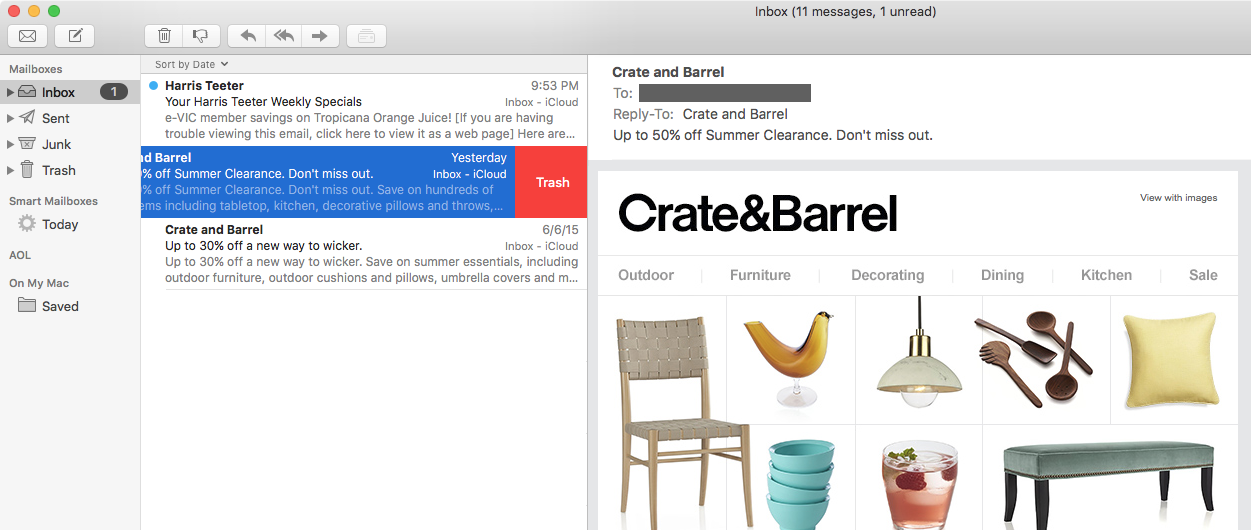
Task: Expand the Trash mailbox triangle
Action: click(x=10, y=170)
